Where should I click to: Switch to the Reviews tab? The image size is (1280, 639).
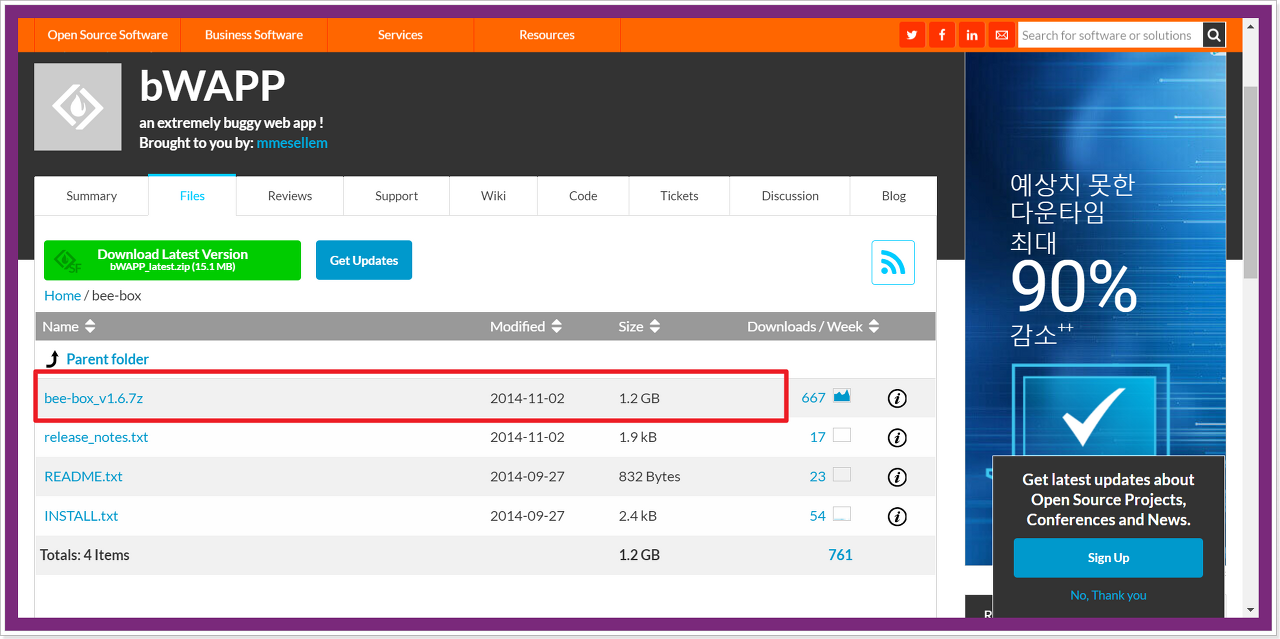click(290, 196)
